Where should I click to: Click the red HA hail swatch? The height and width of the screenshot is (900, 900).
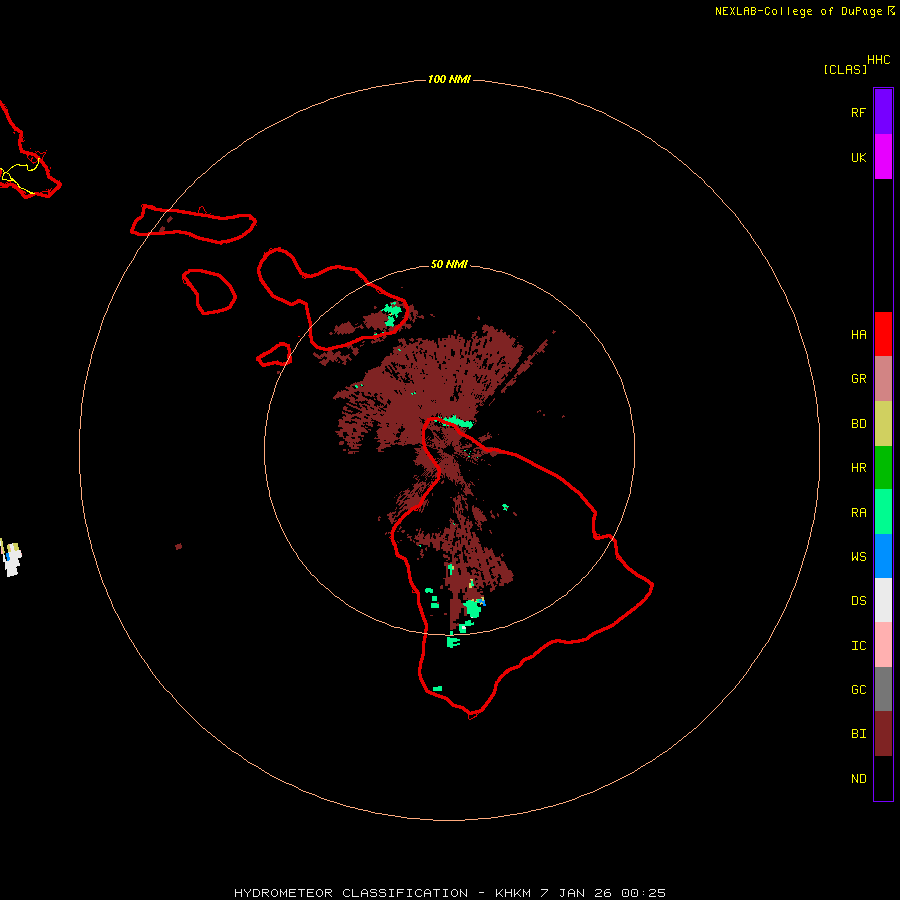click(883, 334)
